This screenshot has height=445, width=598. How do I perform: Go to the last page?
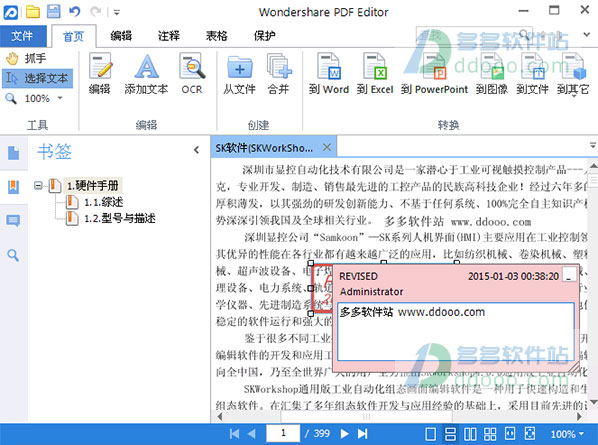362,434
